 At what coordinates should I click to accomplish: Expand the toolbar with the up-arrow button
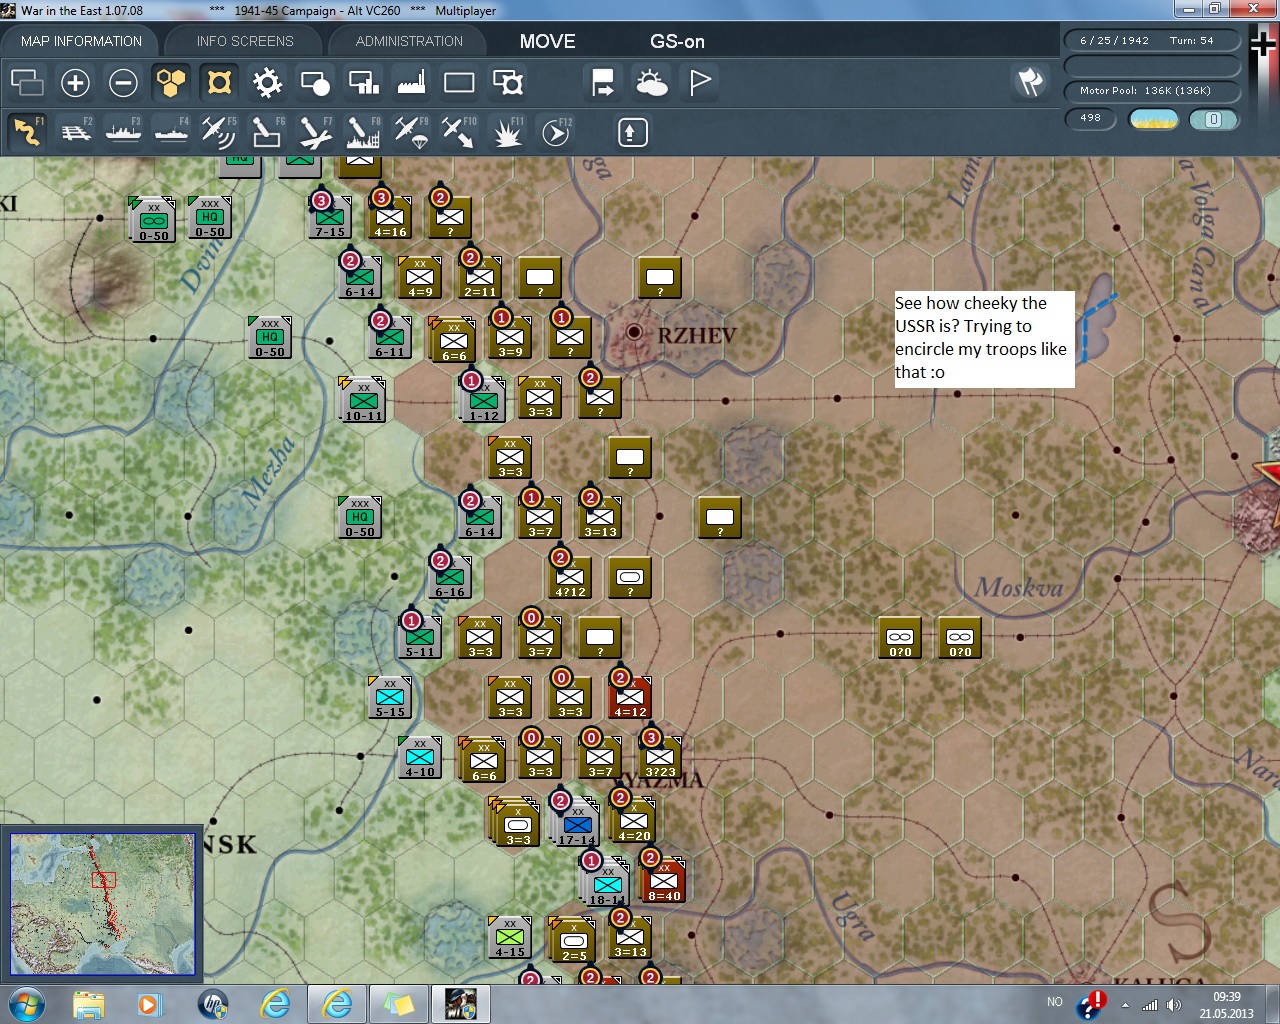tap(632, 132)
